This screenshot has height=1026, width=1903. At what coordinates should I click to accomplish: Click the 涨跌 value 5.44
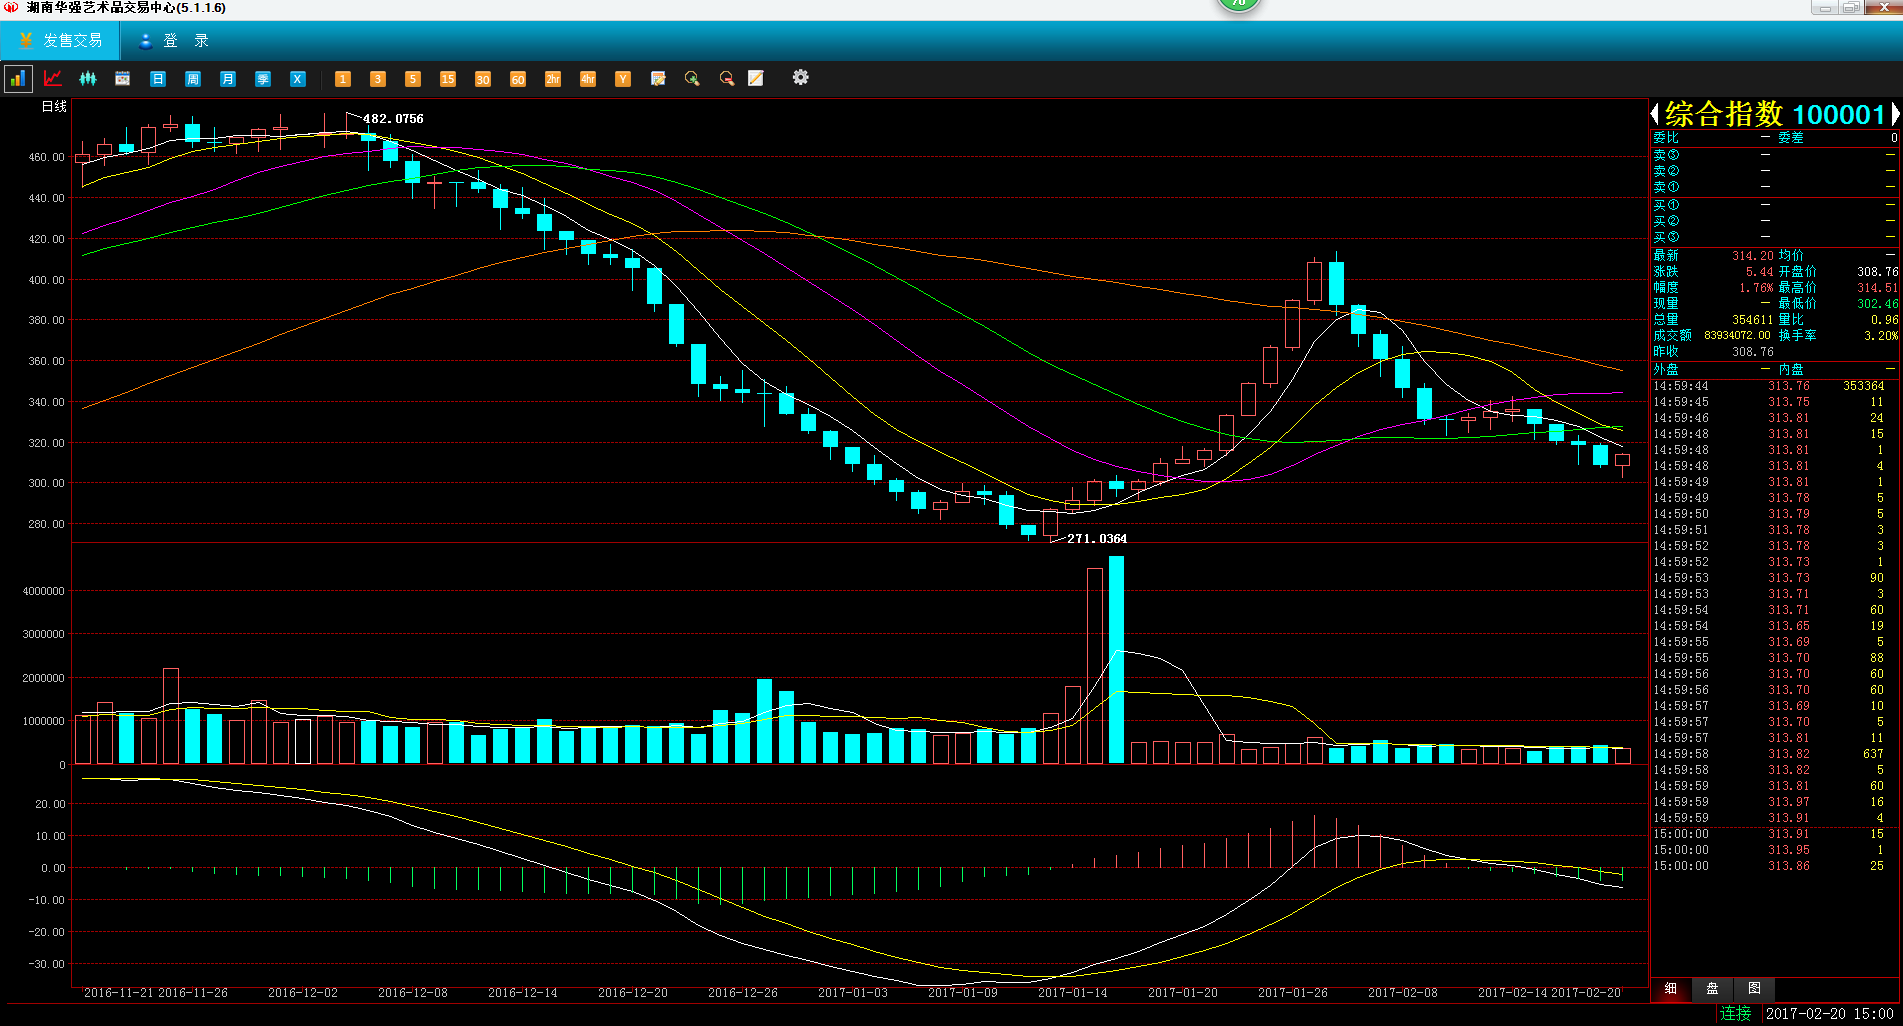pyautogui.click(x=1759, y=272)
